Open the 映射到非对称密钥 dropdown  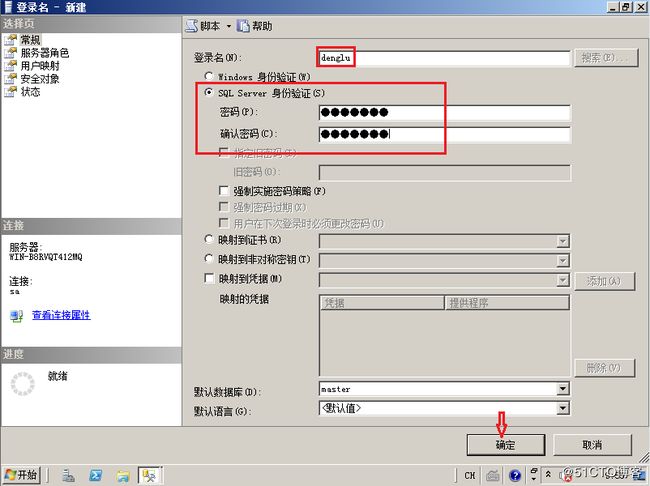point(563,260)
